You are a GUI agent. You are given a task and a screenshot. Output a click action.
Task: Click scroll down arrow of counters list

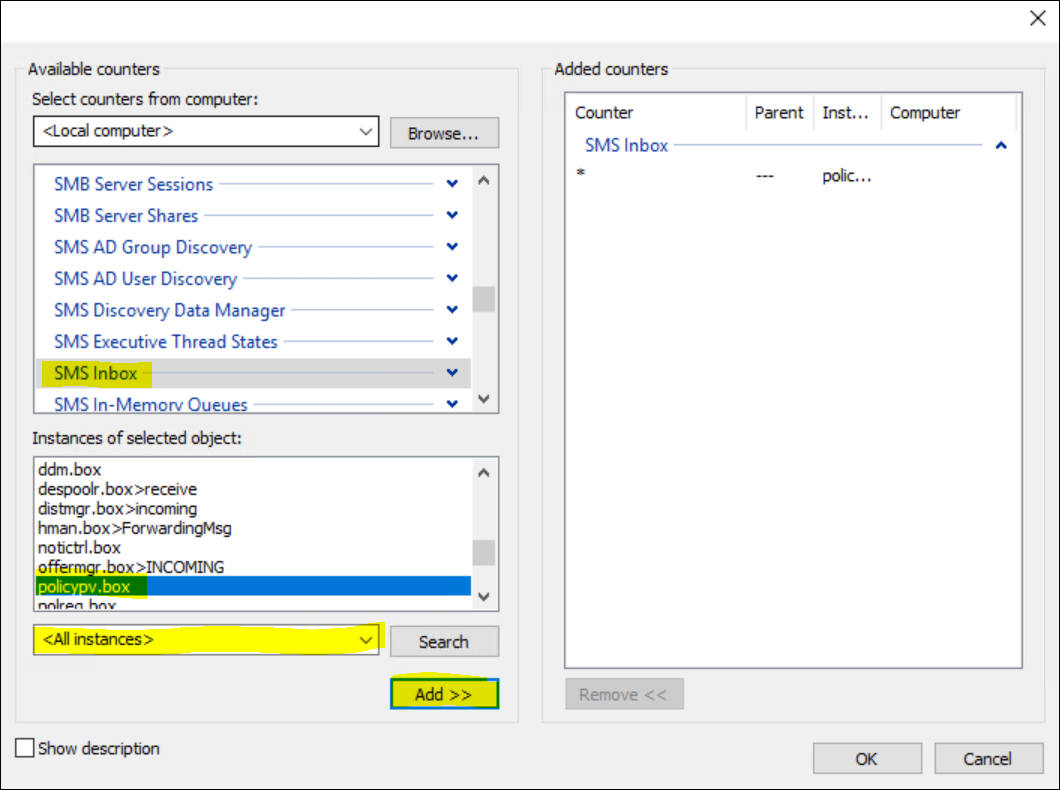click(x=483, y=399)
